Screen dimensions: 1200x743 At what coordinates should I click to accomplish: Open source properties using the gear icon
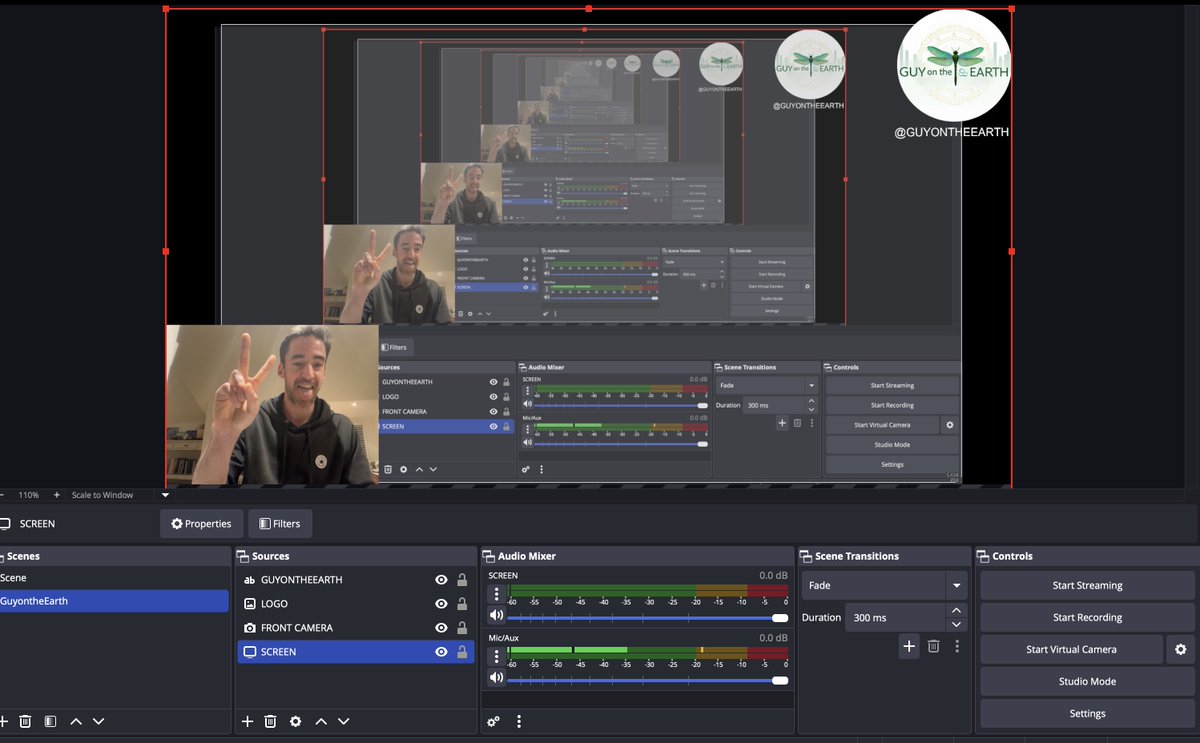295,721
